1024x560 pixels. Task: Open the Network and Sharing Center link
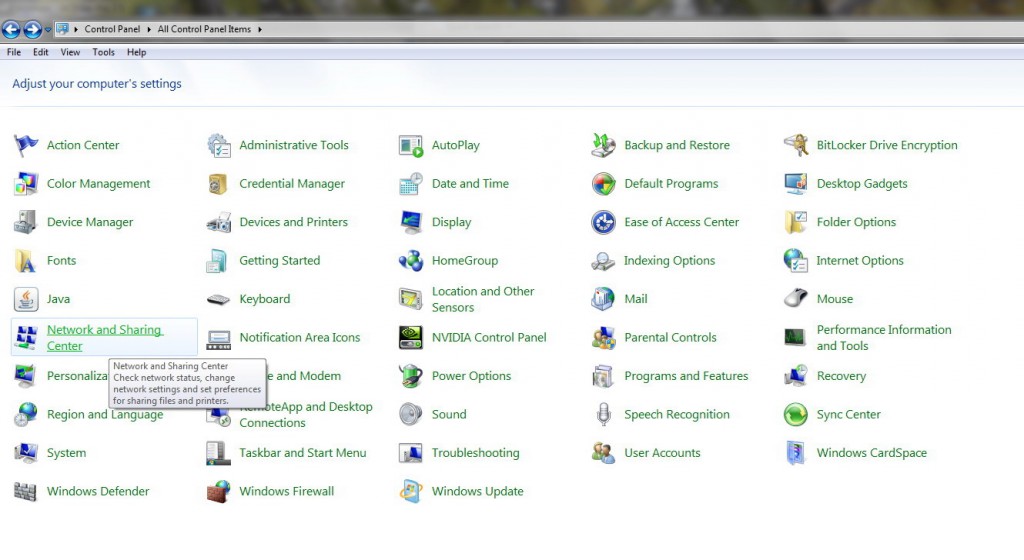tap(104, 337)
